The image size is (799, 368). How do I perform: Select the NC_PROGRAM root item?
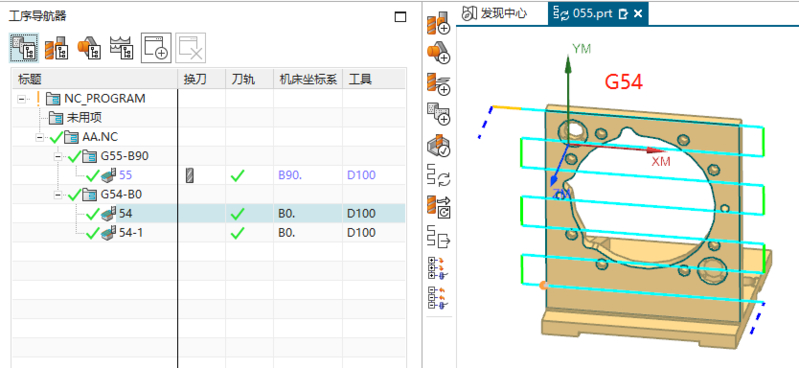[104, 98]
